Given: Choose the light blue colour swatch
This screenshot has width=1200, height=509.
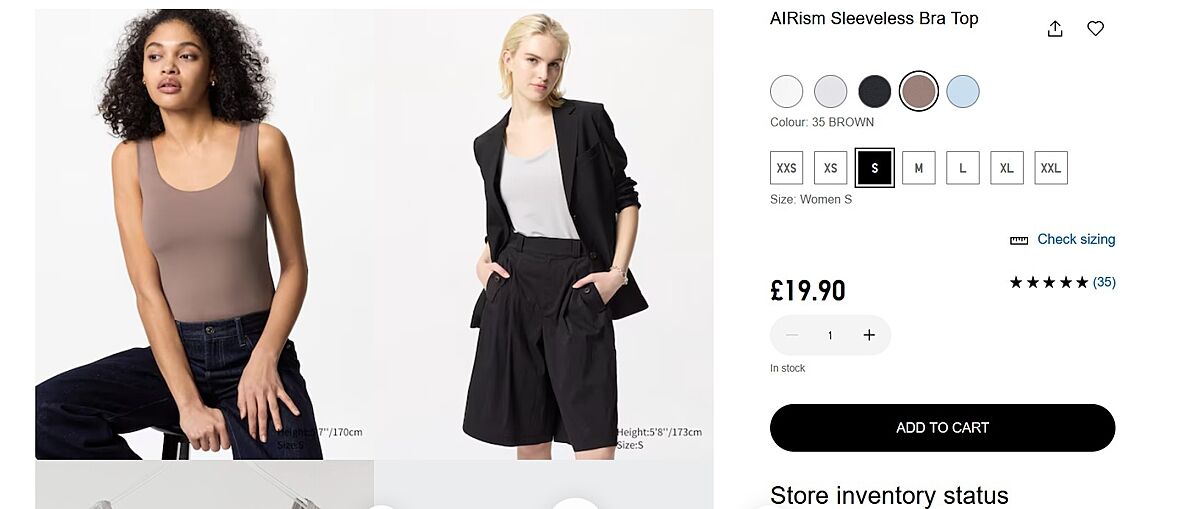Looking at the screenshot, I should pyautogui.click(x=962, y=92).
